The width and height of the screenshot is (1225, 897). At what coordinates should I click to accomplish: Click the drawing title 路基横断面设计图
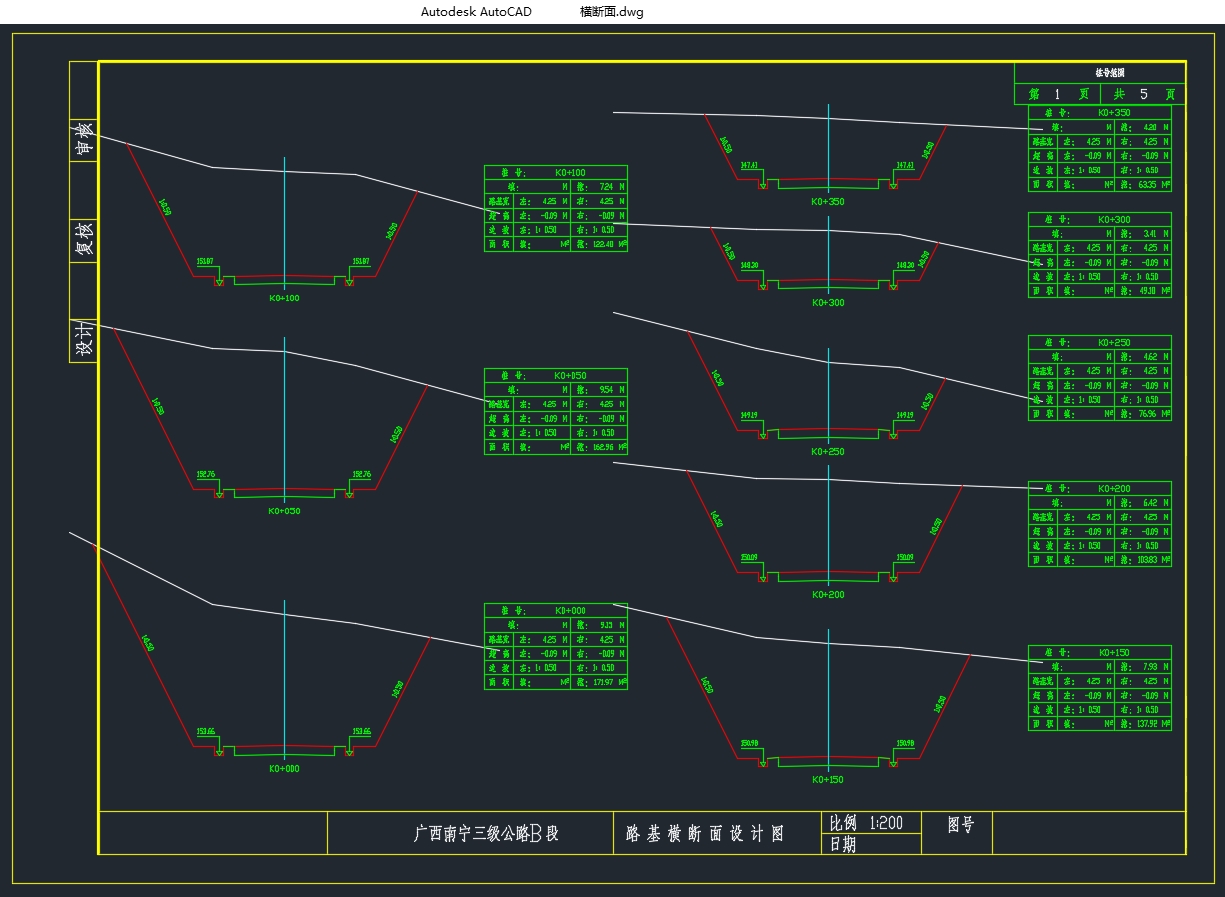[704, 833]
